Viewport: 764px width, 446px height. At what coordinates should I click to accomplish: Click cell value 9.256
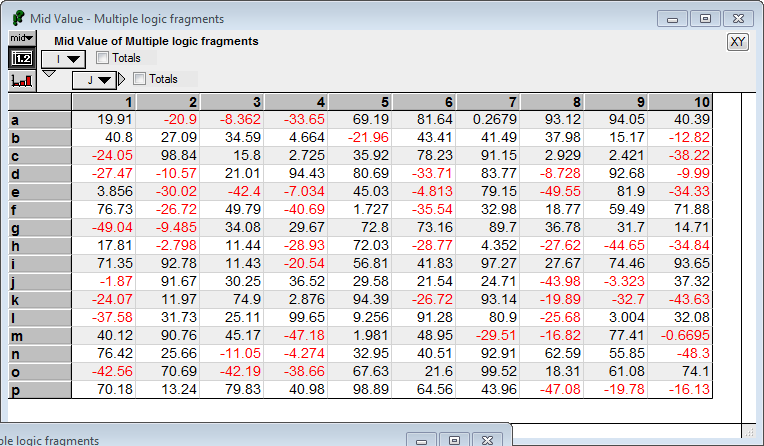(x=370, y=317)
